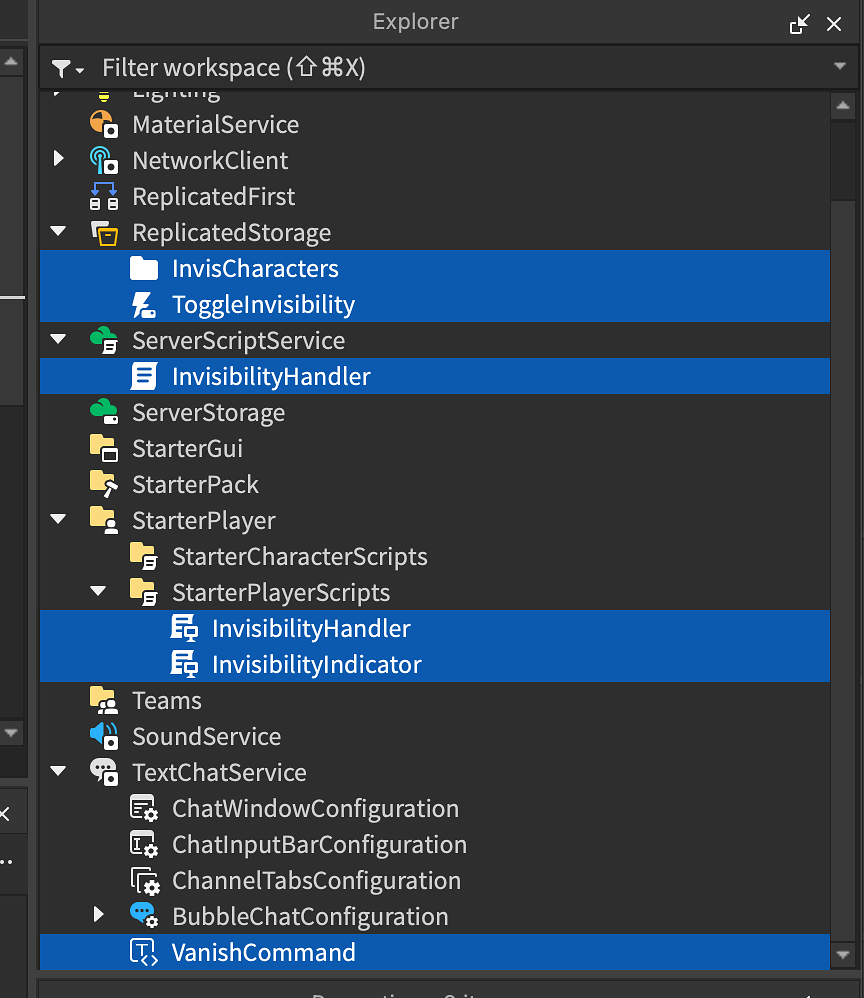864x998 pixels.
Task: Select the StarterPack item
Action: (x=197, y=484)
